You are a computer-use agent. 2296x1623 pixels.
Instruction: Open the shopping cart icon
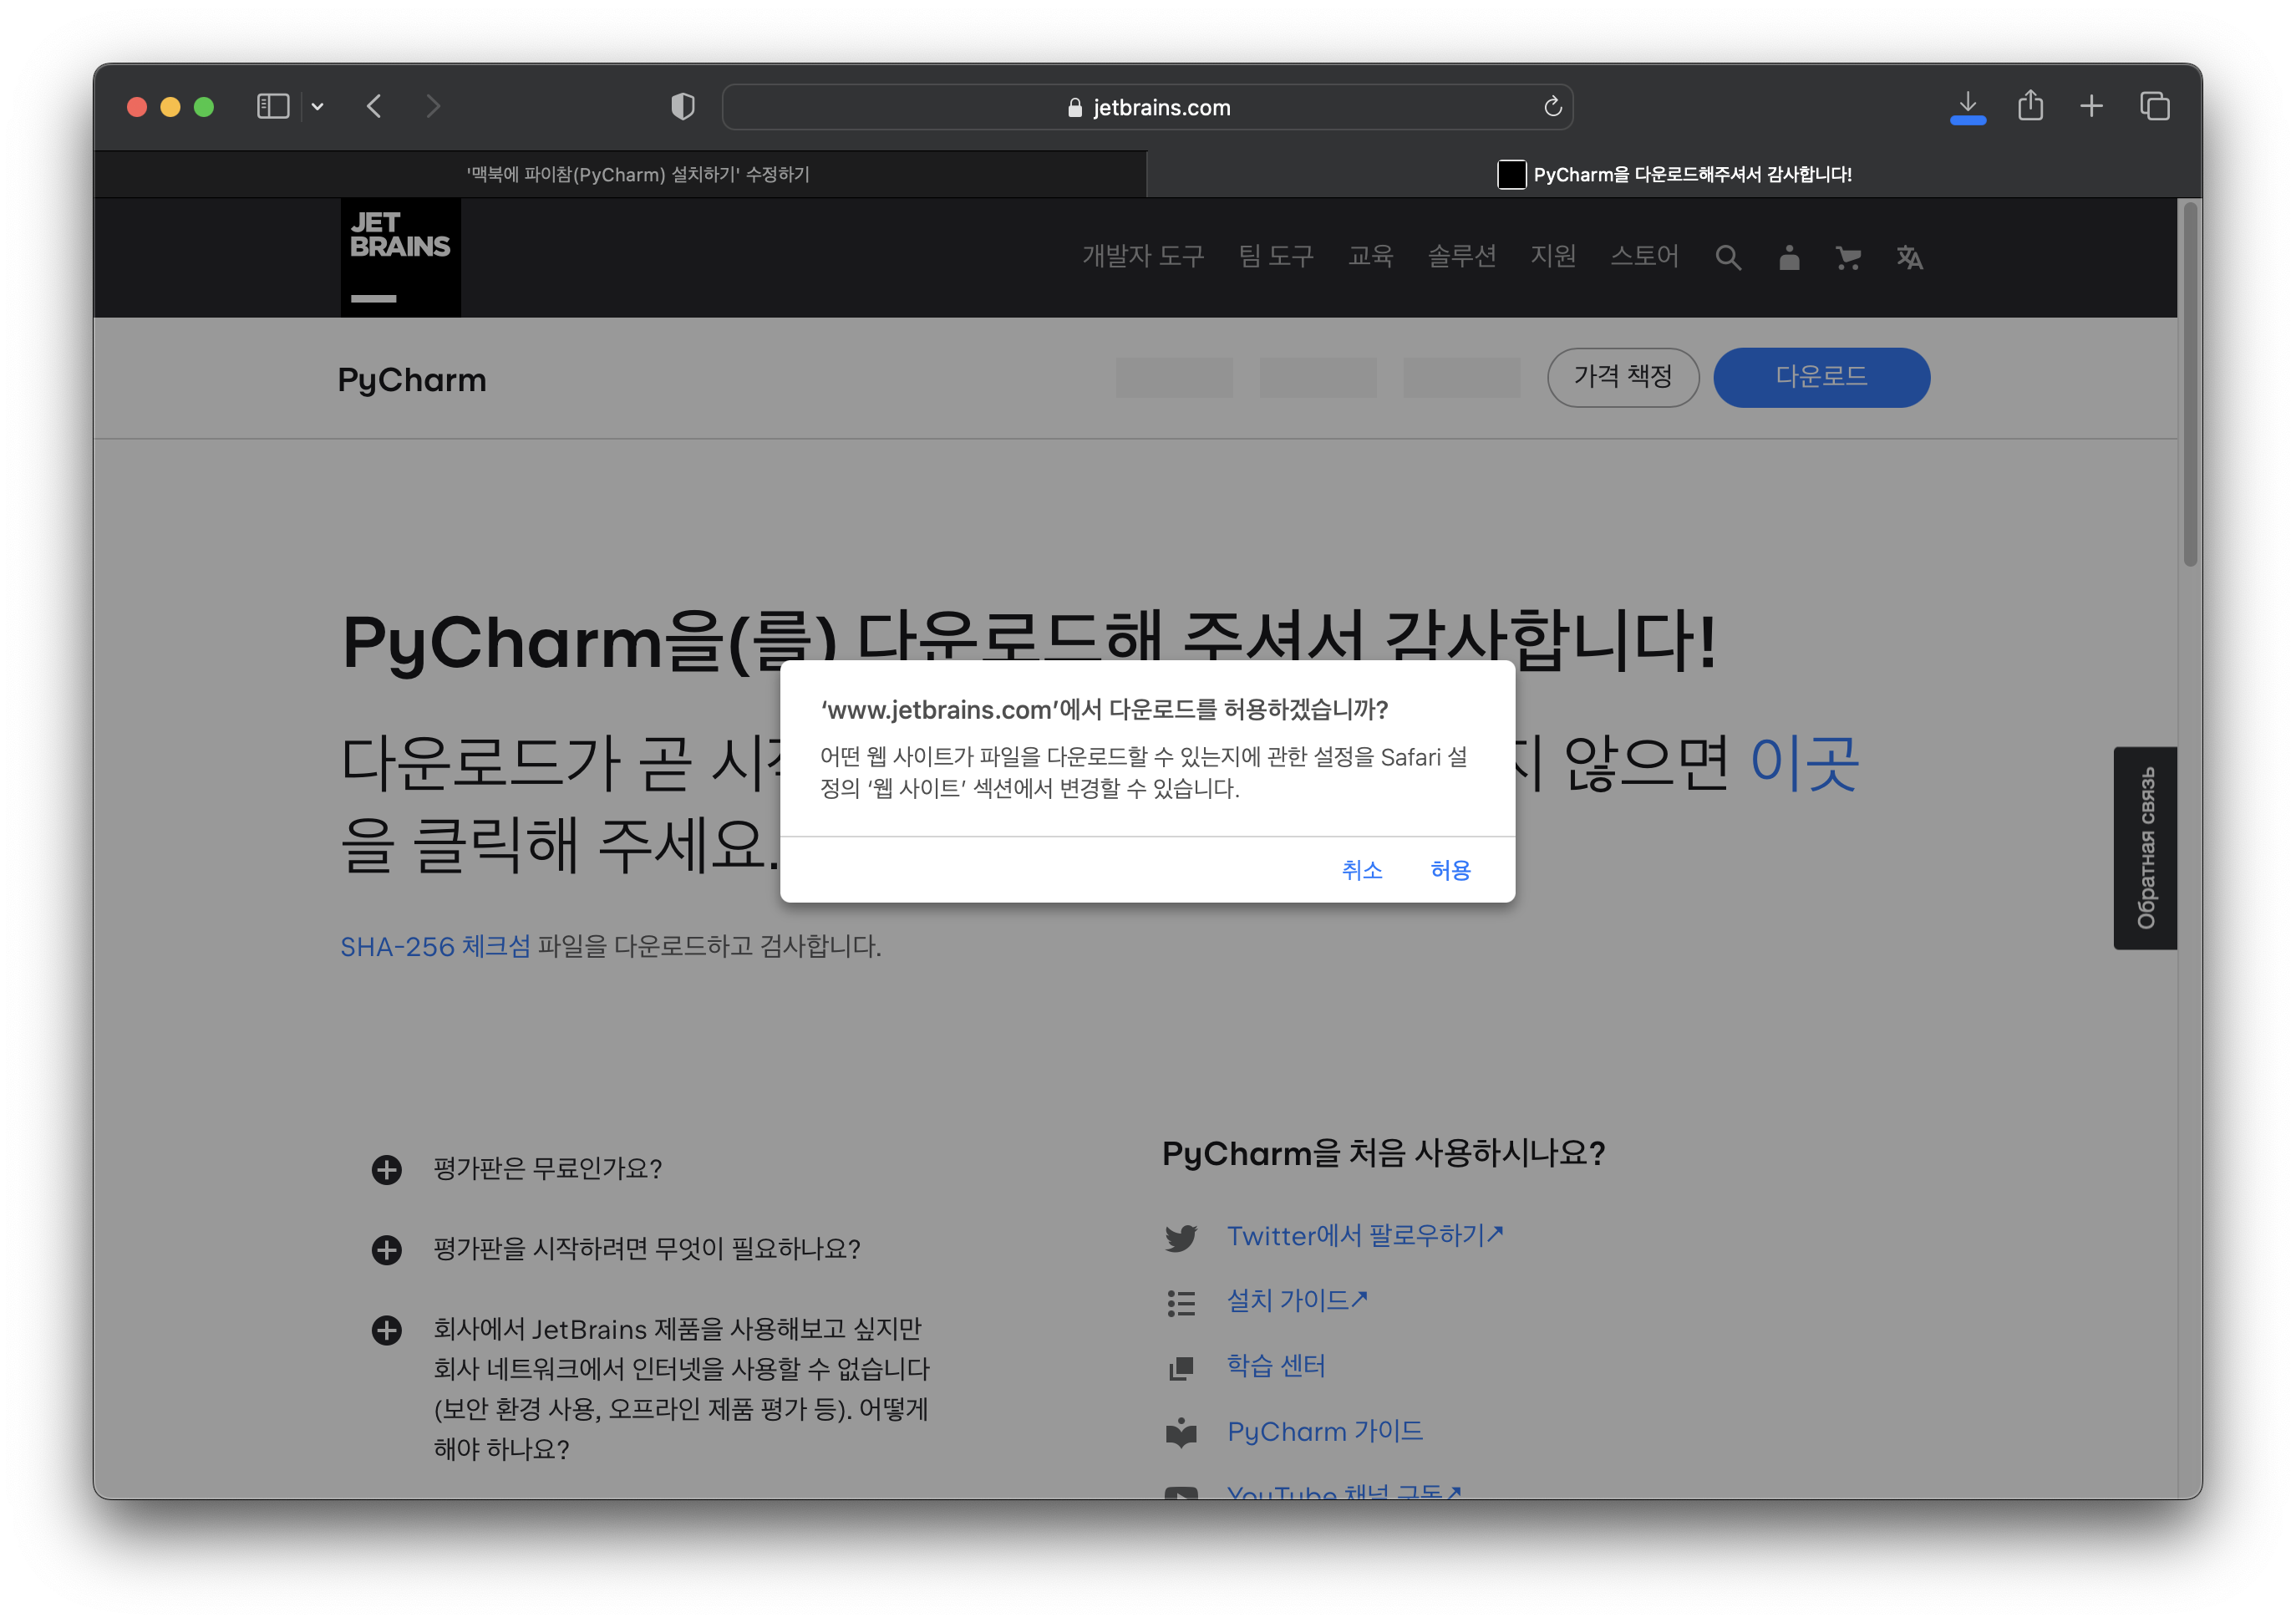1848,258
